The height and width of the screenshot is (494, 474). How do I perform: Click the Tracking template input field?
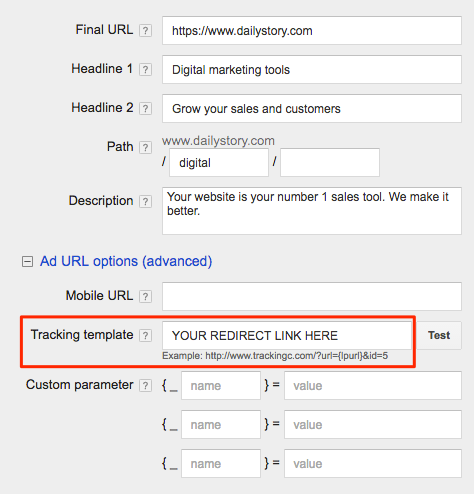[x=287, y=335]
